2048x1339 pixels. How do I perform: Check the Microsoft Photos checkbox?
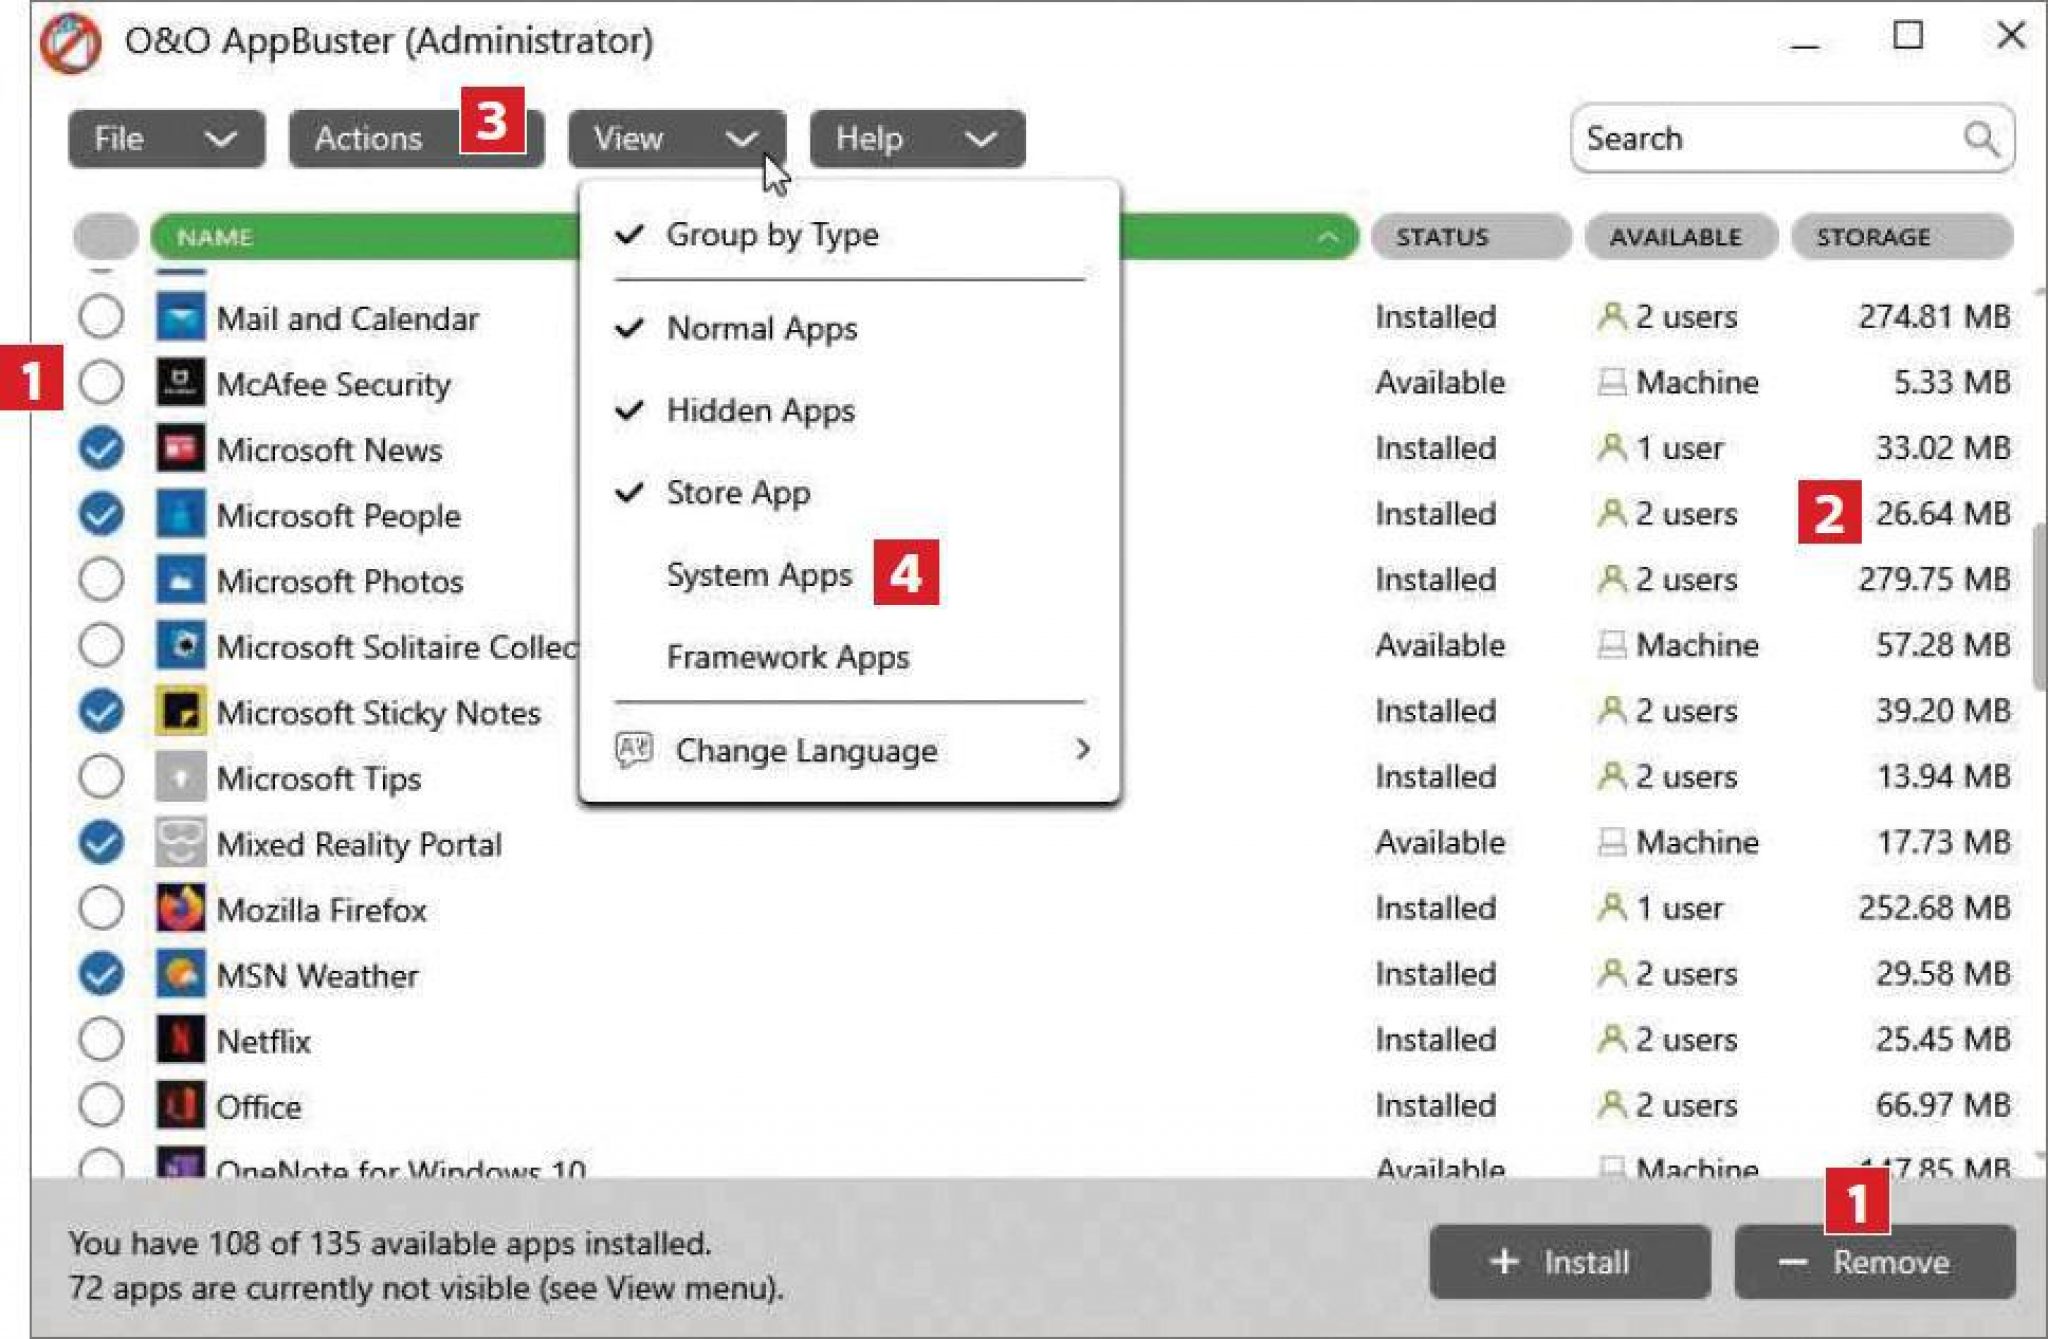click(101, 580)
